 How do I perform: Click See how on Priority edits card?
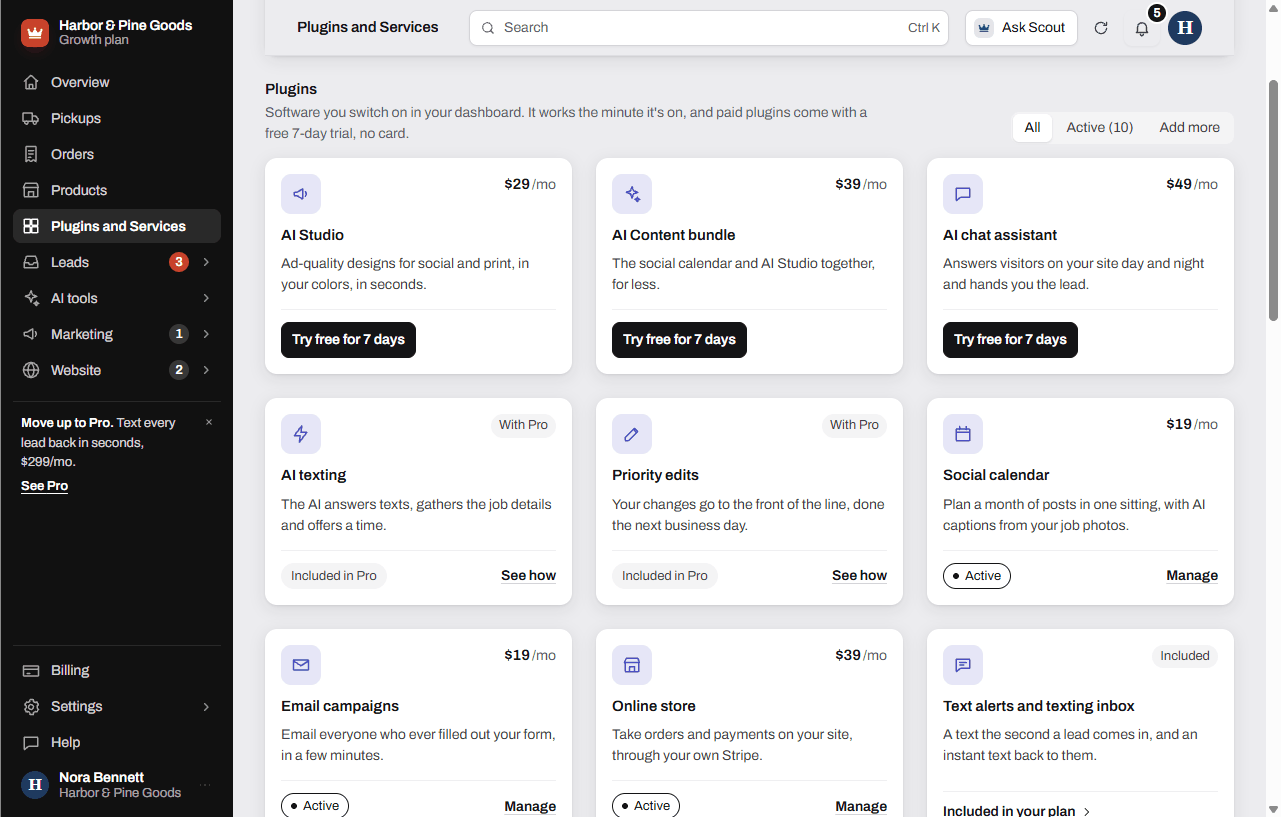(x=860, y=576)
